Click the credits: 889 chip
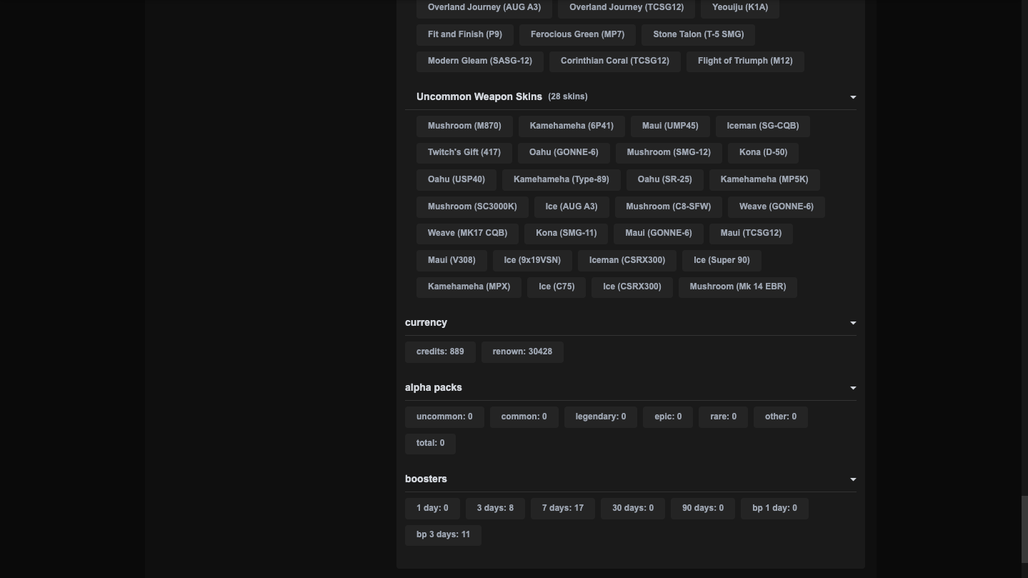This screenshot has height=578, width=1028. click(x=440, y=352)
